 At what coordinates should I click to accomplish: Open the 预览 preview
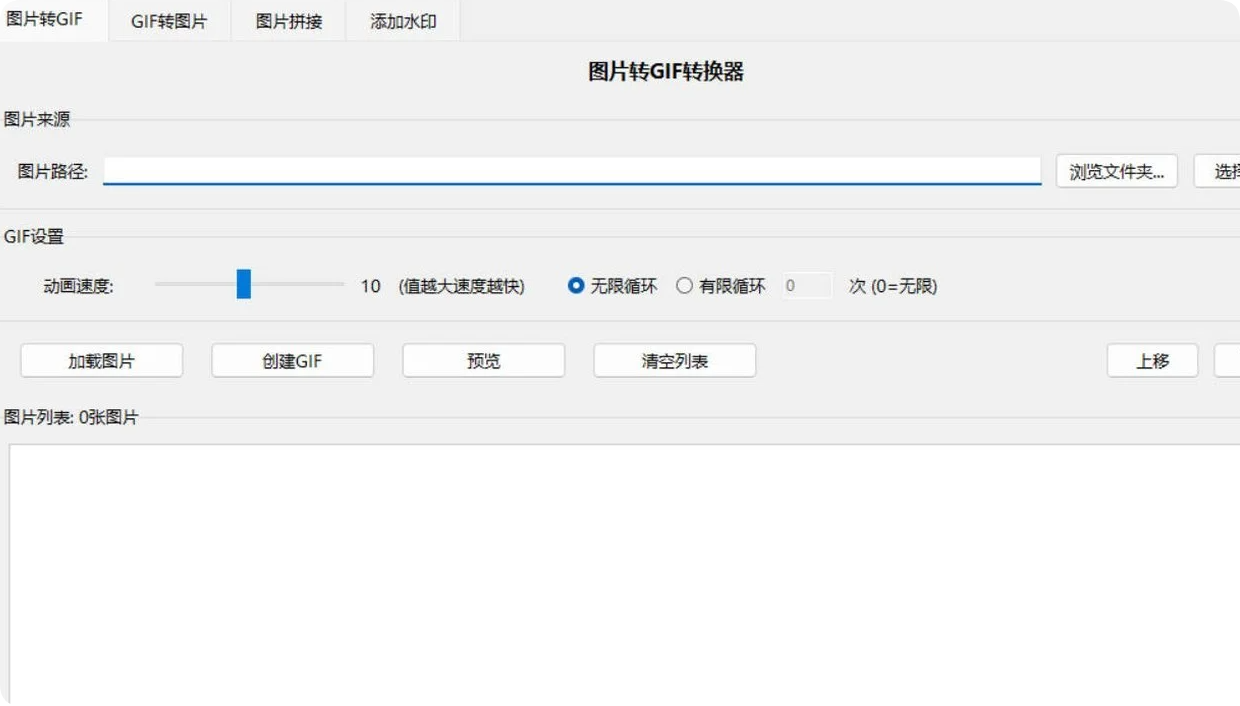click(x=483, y=360)
